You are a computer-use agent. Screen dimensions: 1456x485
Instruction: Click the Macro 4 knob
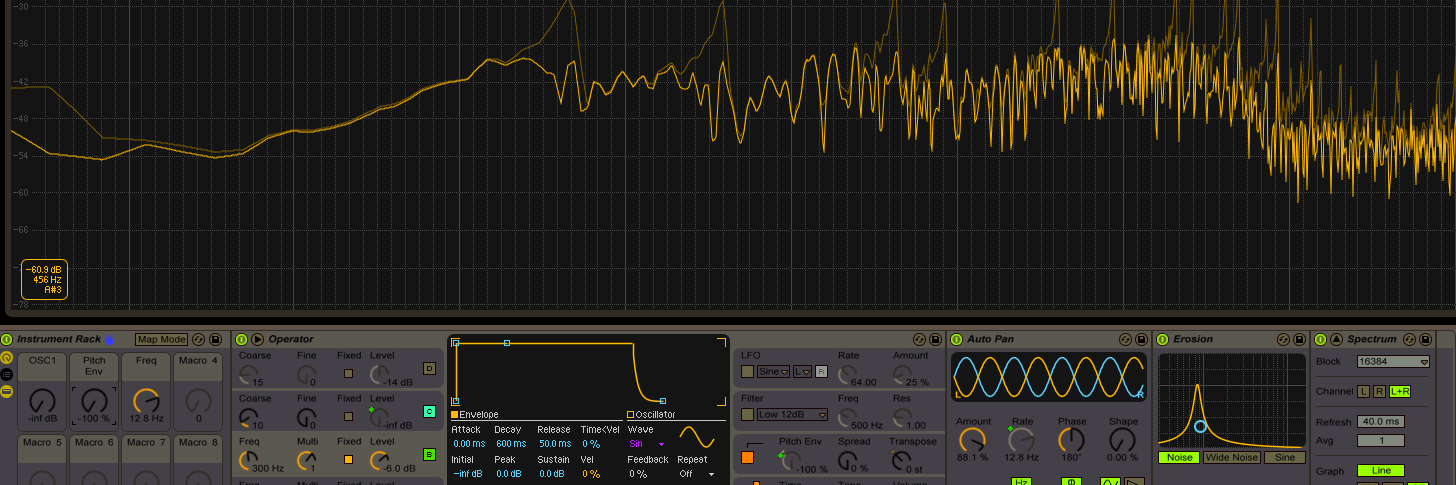[198, 402]
